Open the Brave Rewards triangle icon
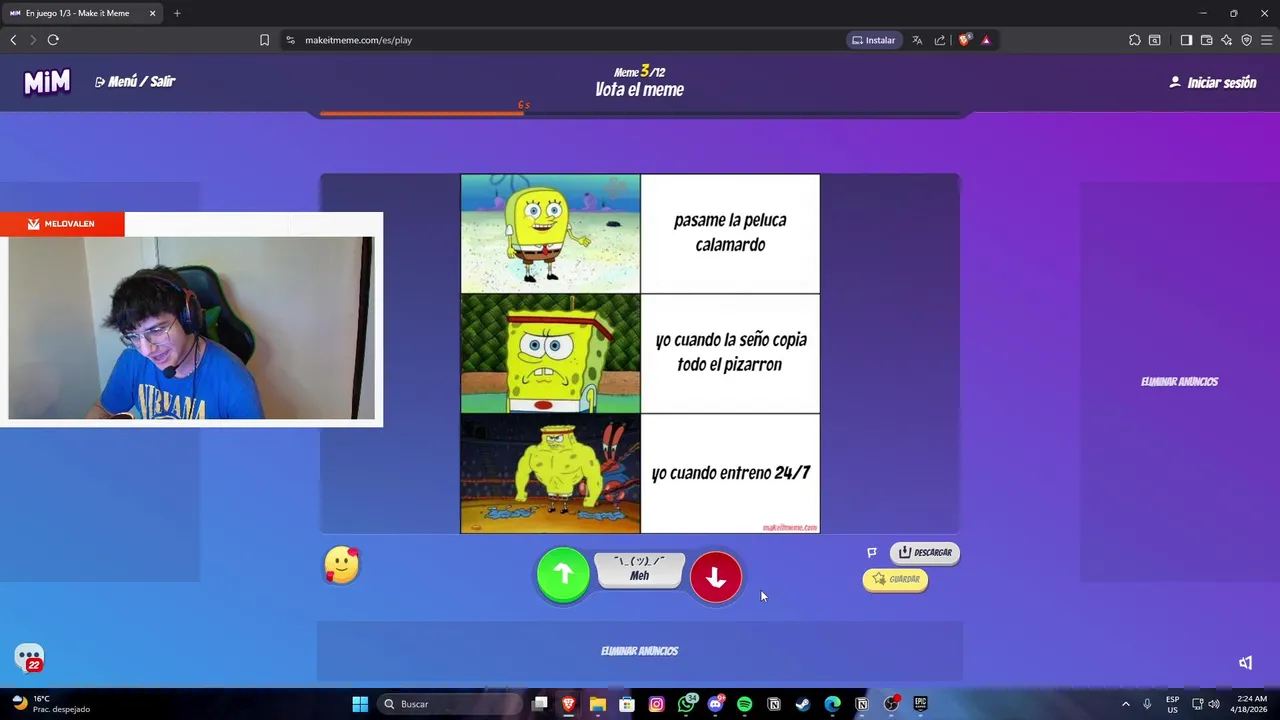Image resolution: width=1280 pixels, height=720 pixels. point(986,40)
